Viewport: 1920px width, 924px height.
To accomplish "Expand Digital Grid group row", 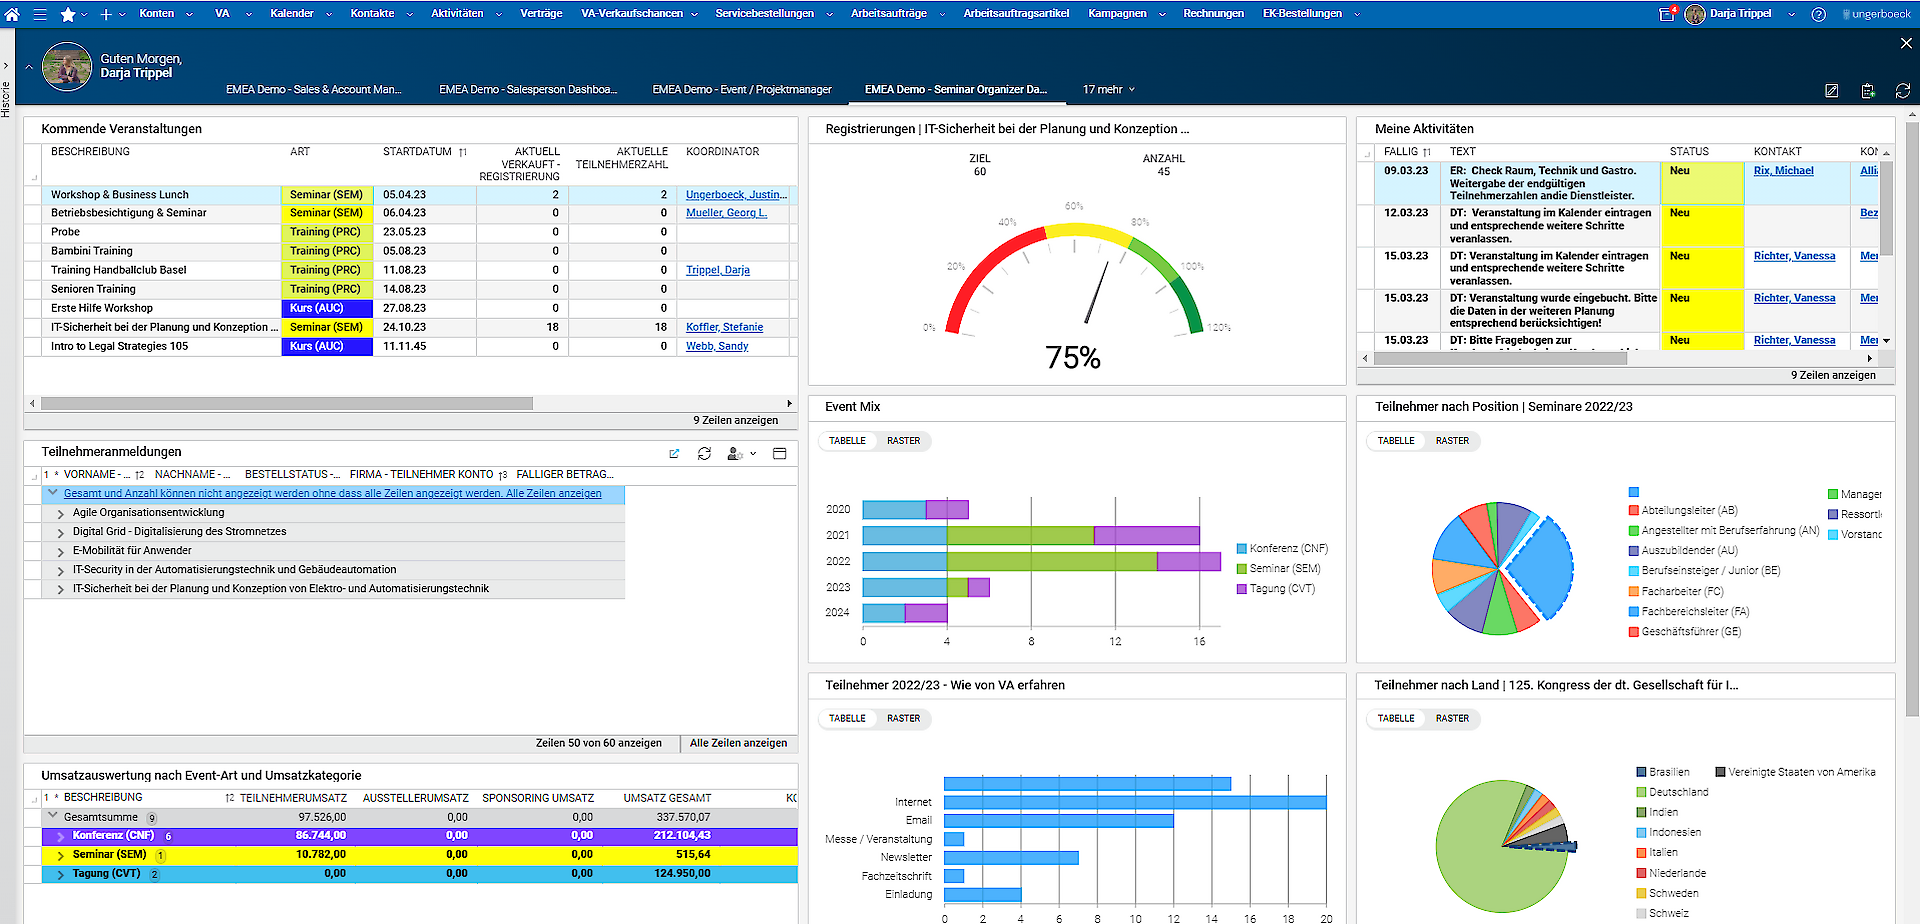I will [61, 532].
